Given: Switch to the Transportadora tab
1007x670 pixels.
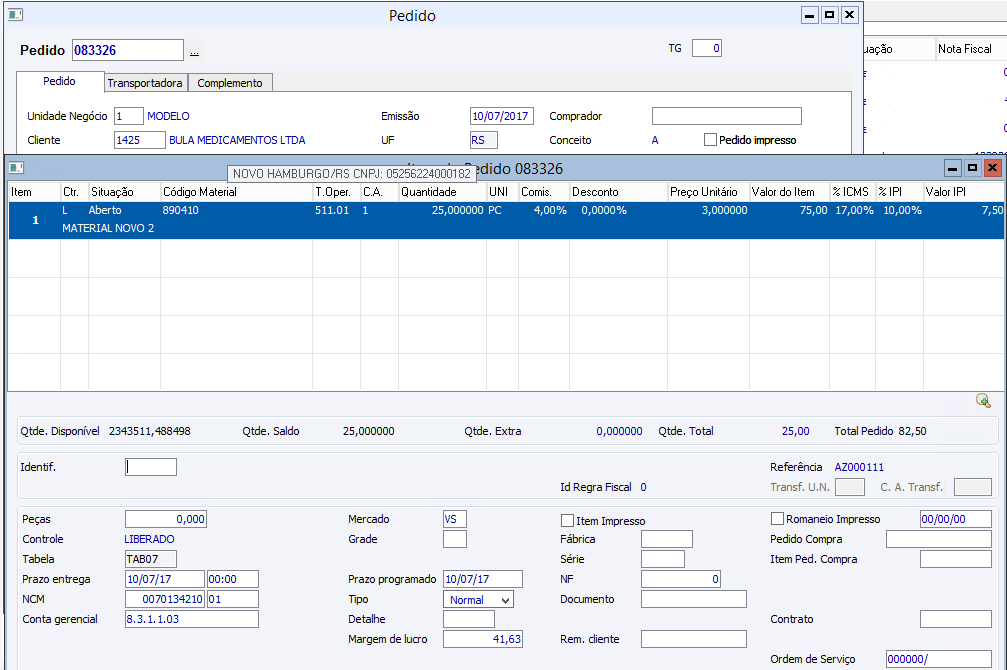Looking at the screenshot, I should pyautogui.click(x=145, y=83).
